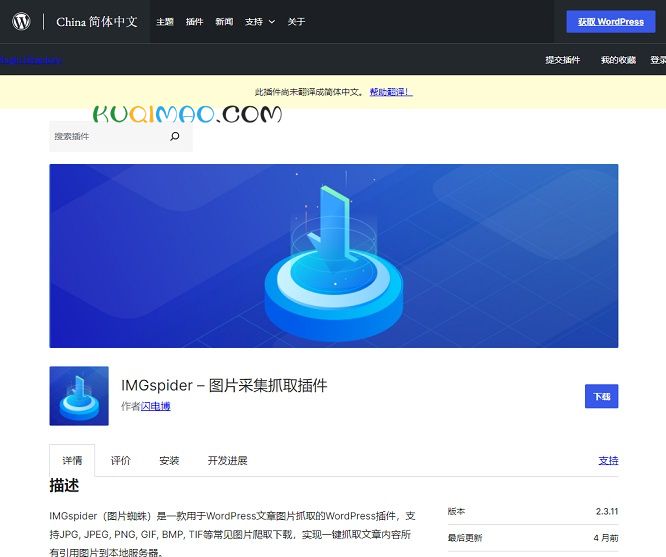The height and width of the screenshot is (557, 666).
Task: Click the 登录 link
Action: 658,60
